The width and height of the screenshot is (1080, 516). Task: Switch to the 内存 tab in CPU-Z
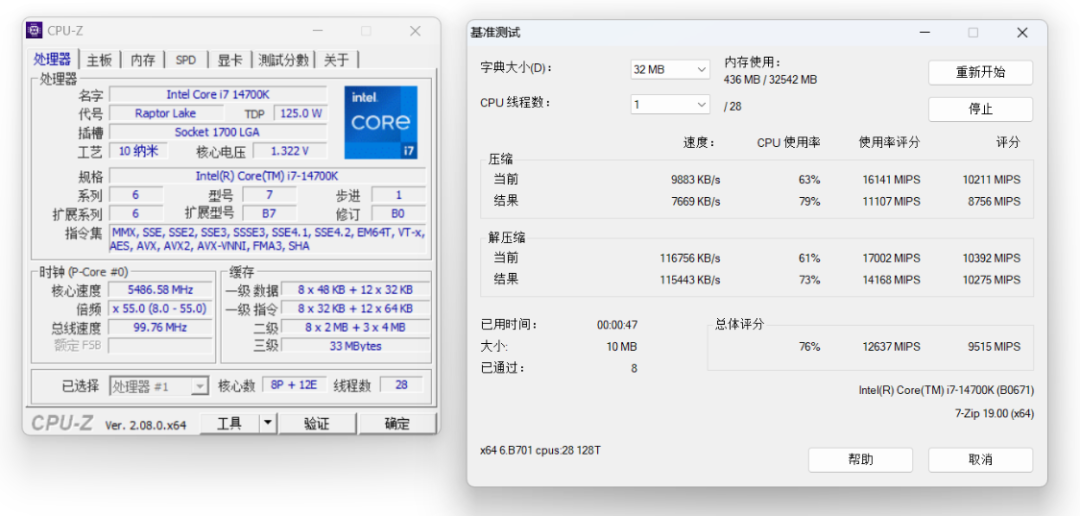coord(143,60)
